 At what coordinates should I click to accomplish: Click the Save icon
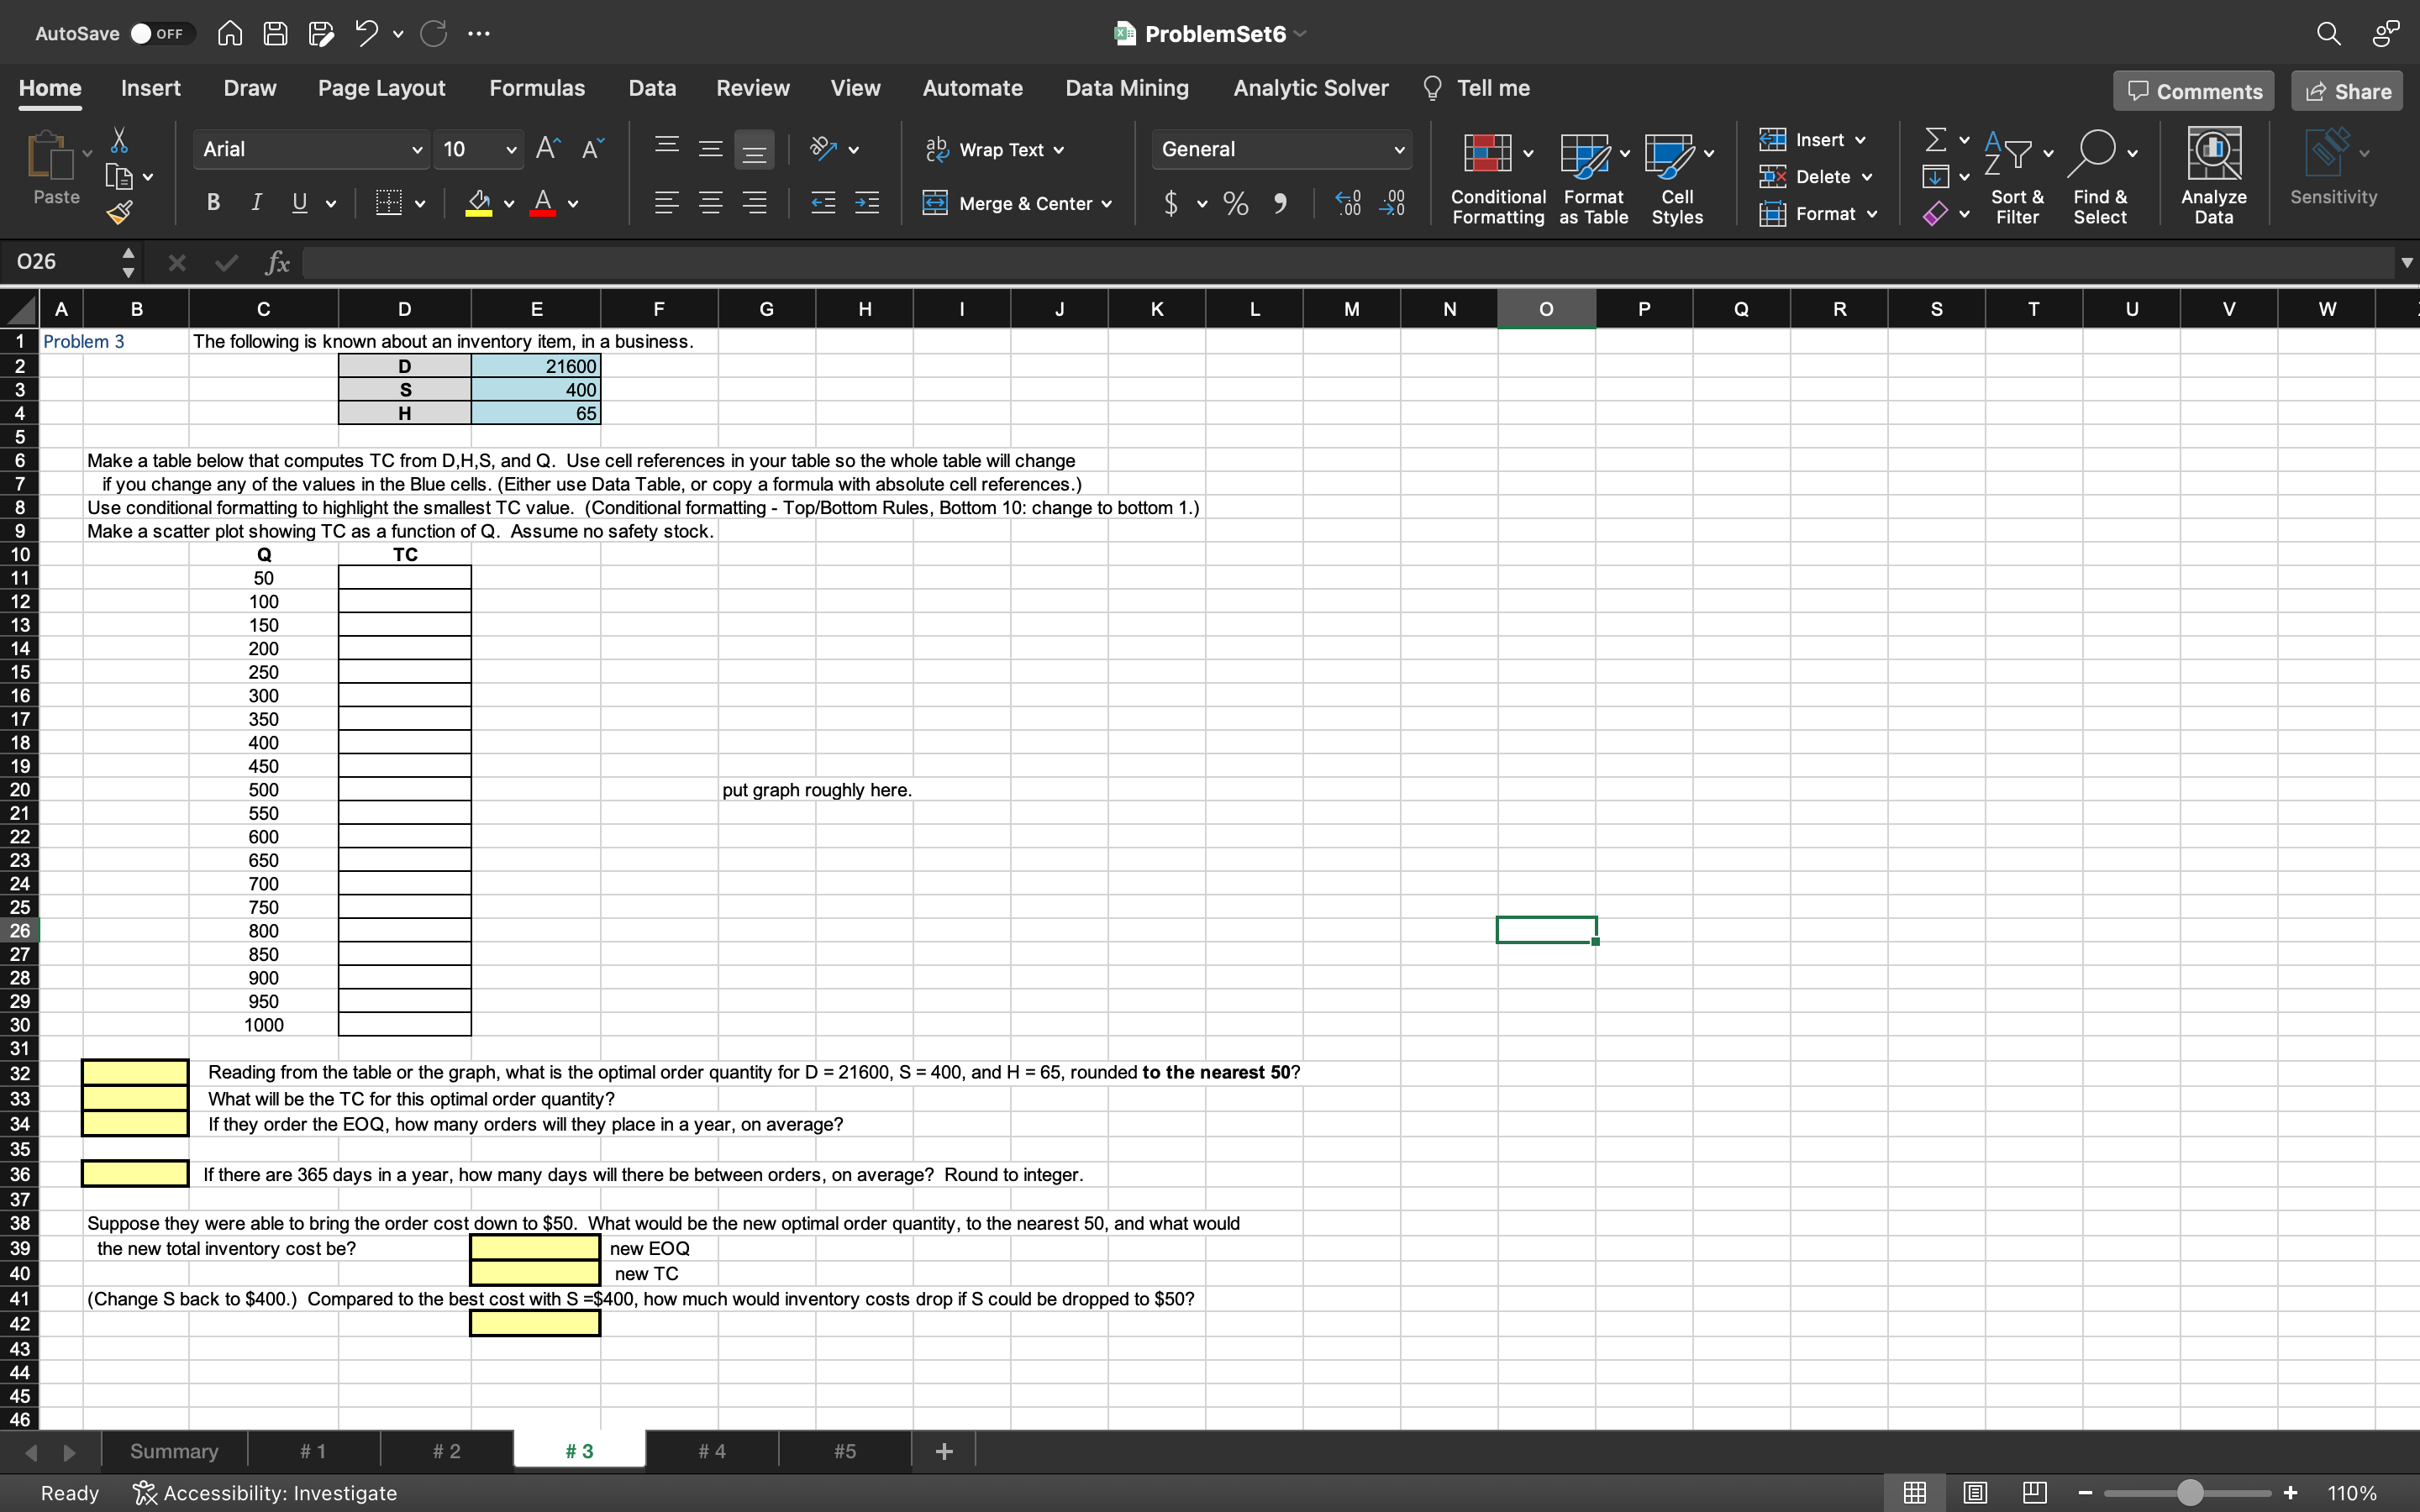(276, 33)
